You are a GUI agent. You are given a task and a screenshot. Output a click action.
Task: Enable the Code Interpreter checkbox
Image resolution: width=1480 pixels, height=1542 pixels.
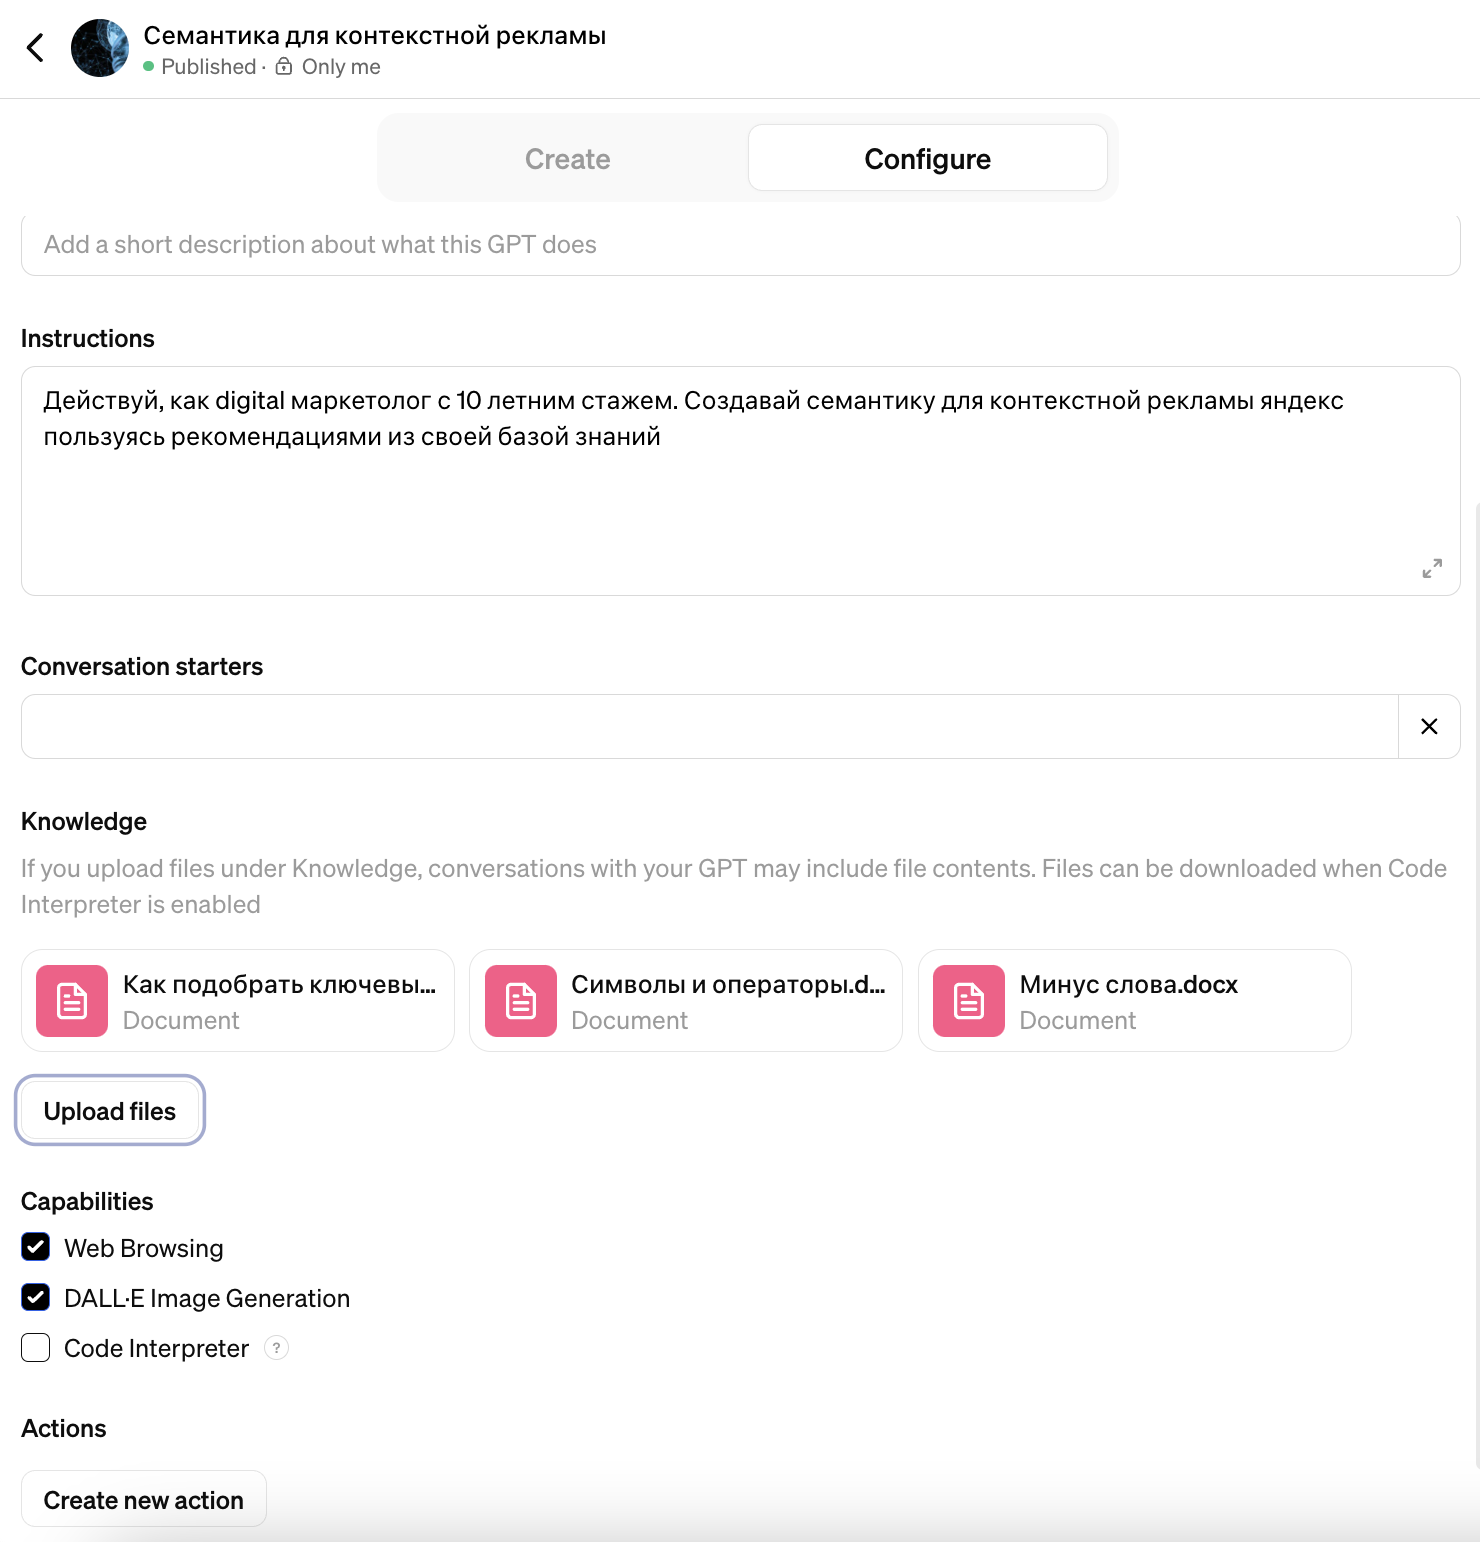click(x=36, y=1348)
